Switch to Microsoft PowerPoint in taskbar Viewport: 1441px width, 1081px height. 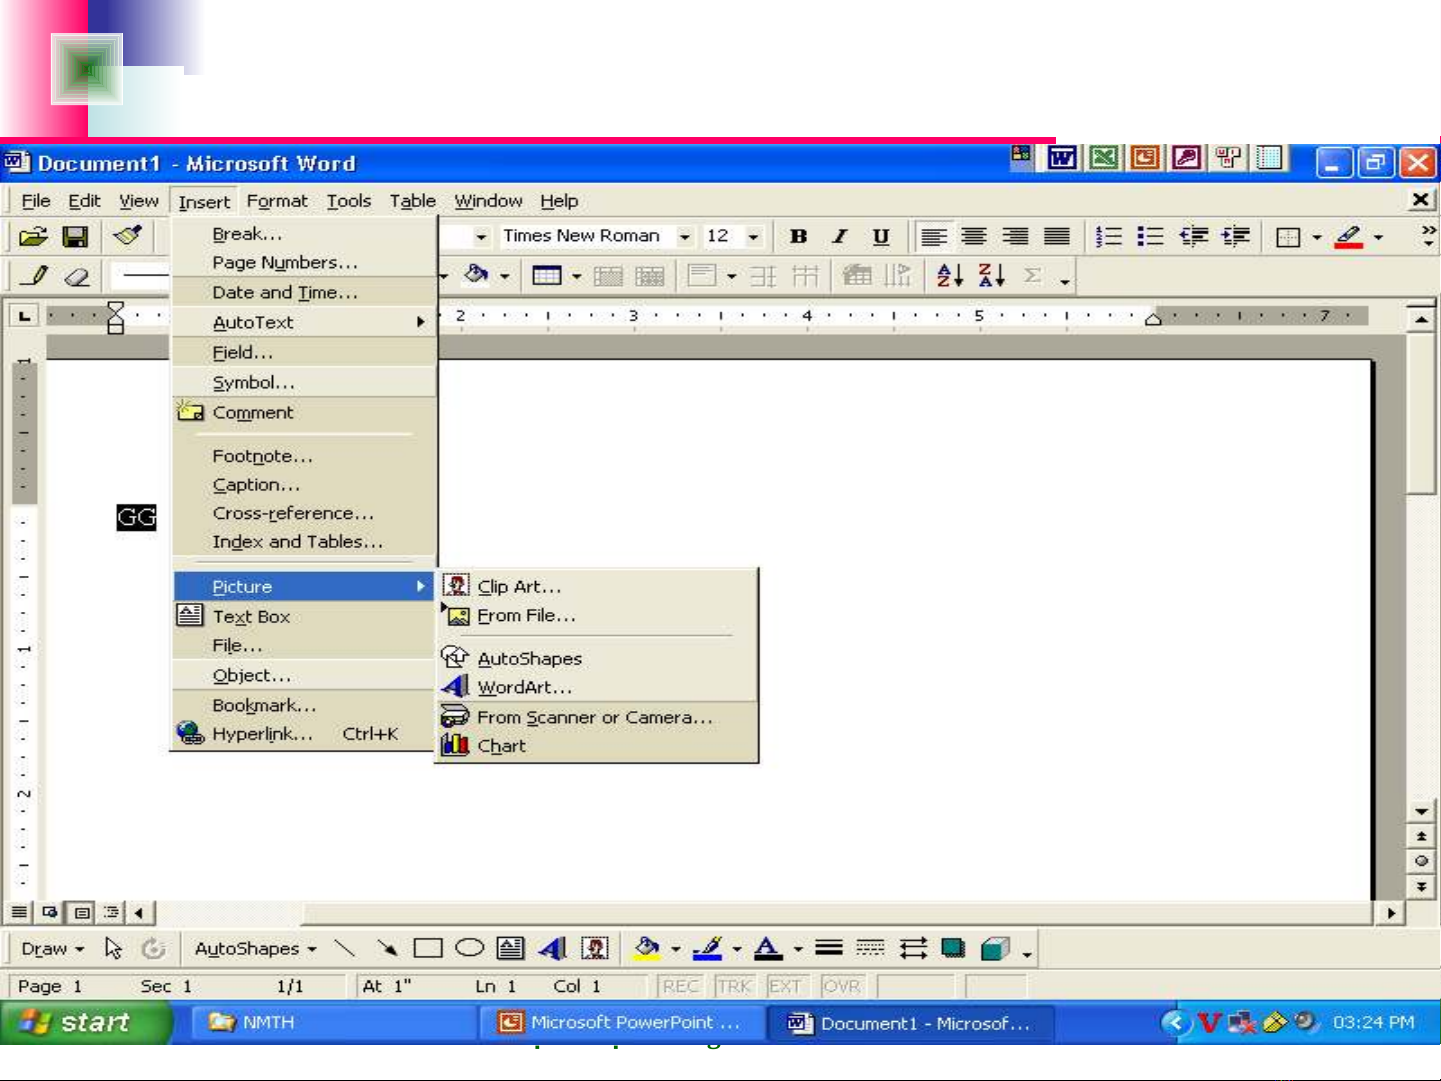click(x=622, y=1023)
